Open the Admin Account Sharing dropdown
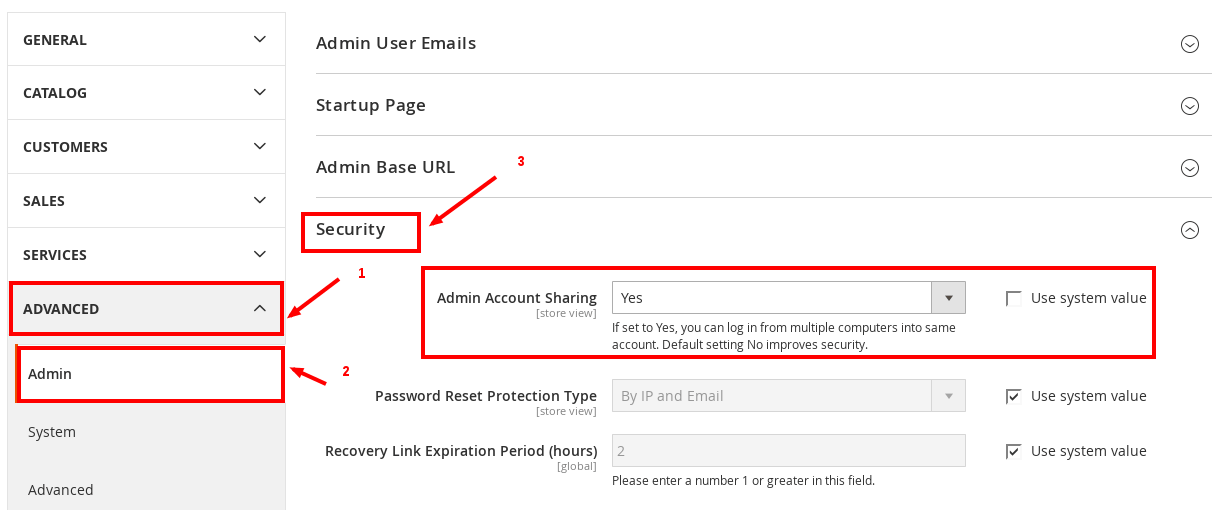This screenshot has width=1214, height=510. pos(789,298)
